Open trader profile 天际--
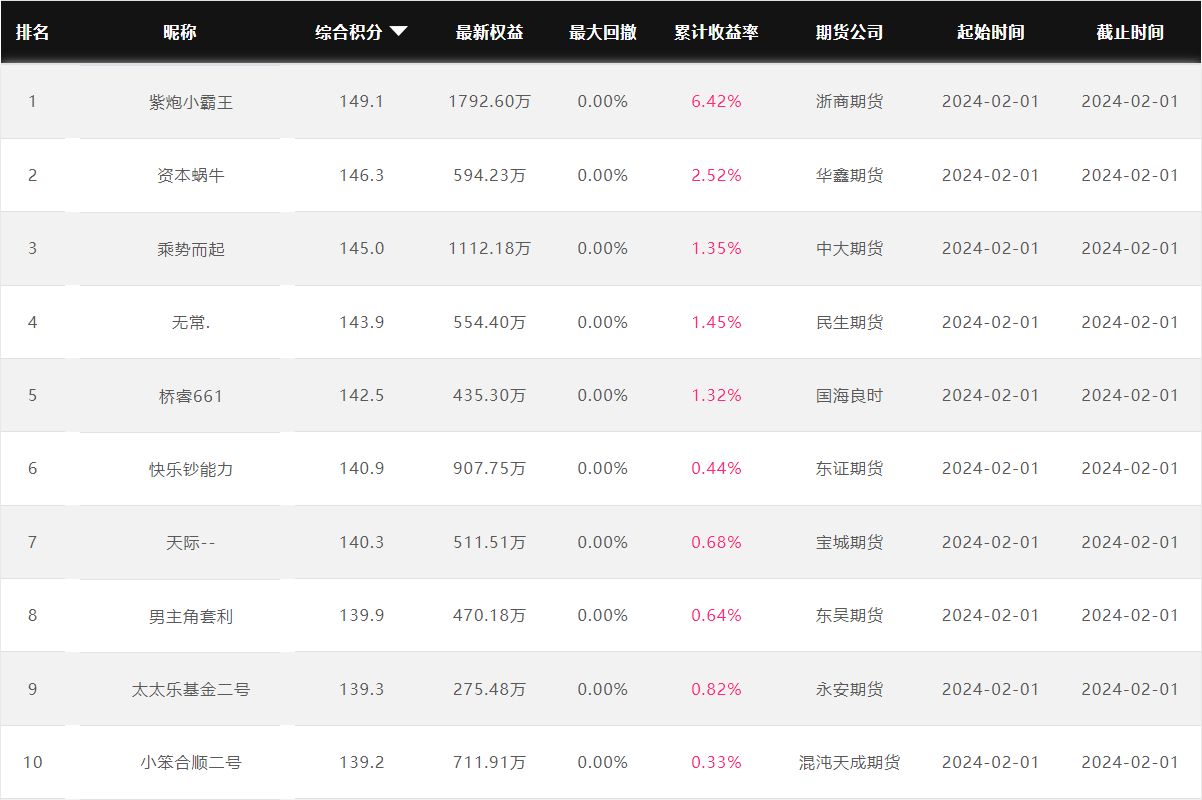The height and width of the screenshot is (800, 1202). [x=191, y=542]
